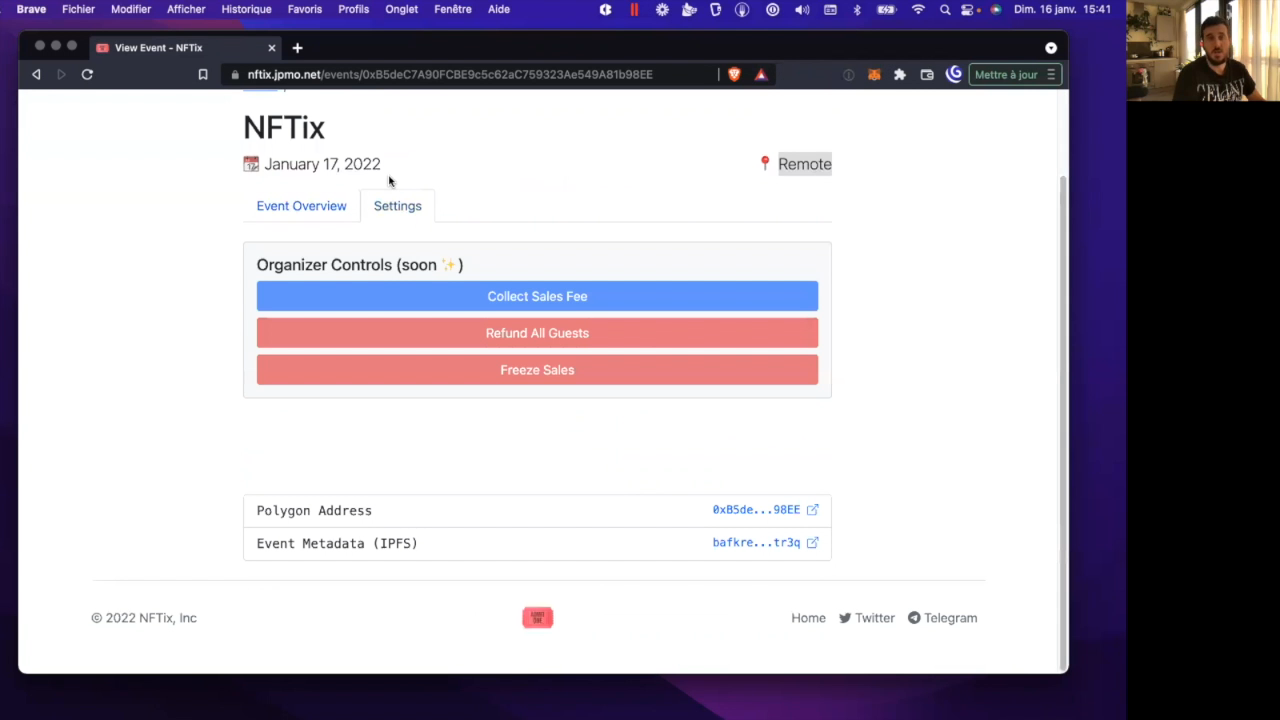Open the Brave application menu
Viewport: 1280px width, 720px height.
click(31, 9)
